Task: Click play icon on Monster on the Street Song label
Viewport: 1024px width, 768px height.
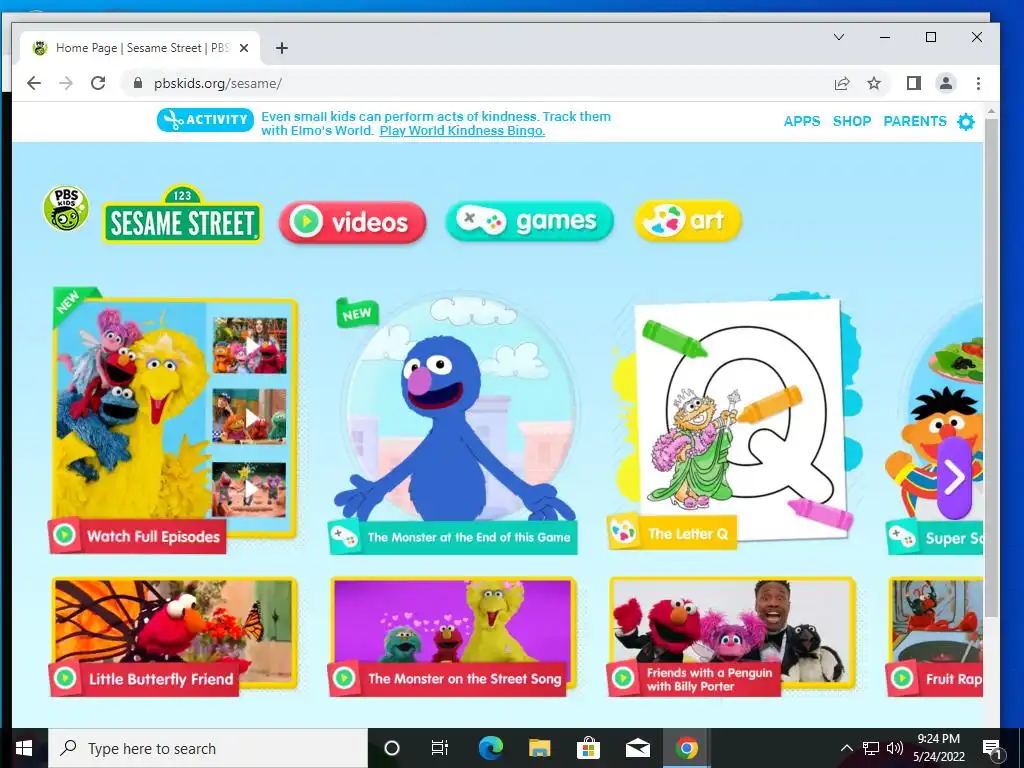Action: click(x=344, y=679)
